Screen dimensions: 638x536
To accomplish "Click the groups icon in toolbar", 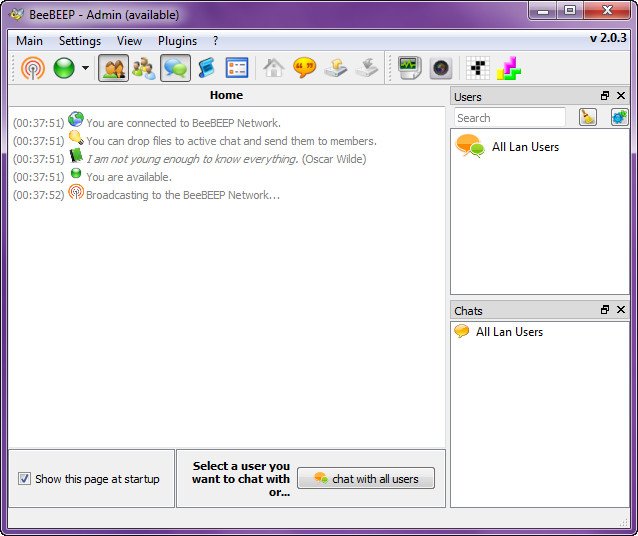I will click(x=144, y=68).
